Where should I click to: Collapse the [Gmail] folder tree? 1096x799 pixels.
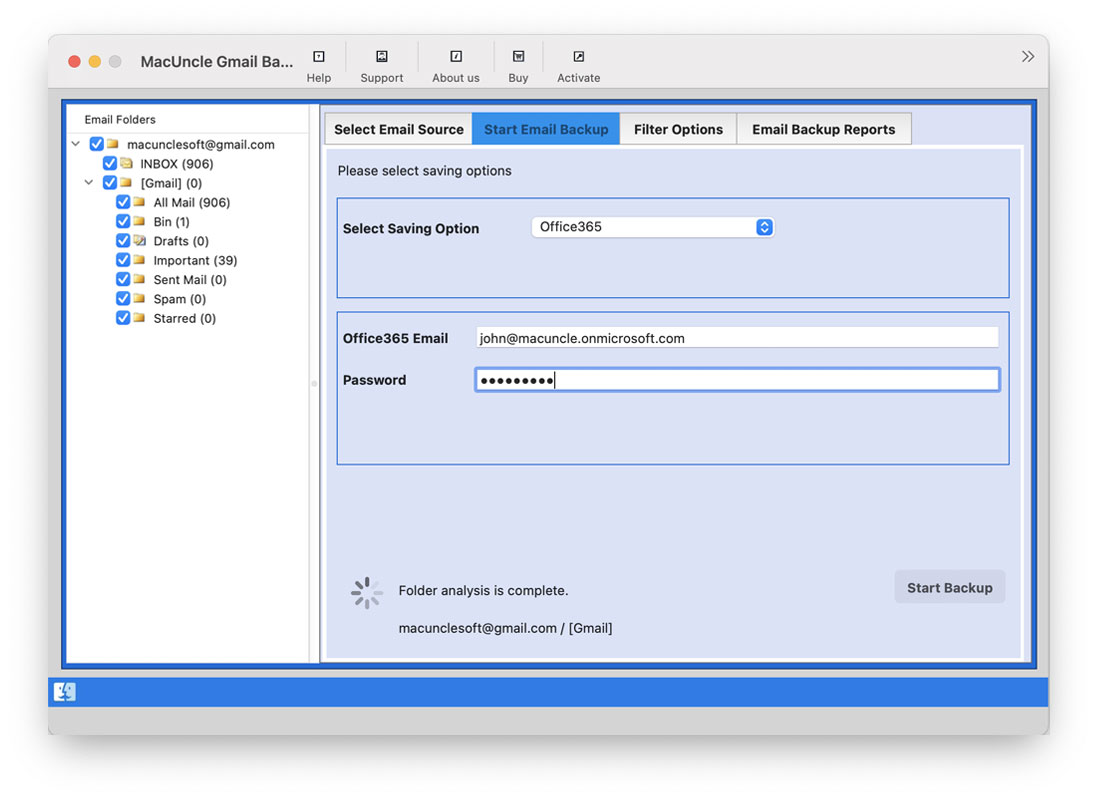(88, 182)
